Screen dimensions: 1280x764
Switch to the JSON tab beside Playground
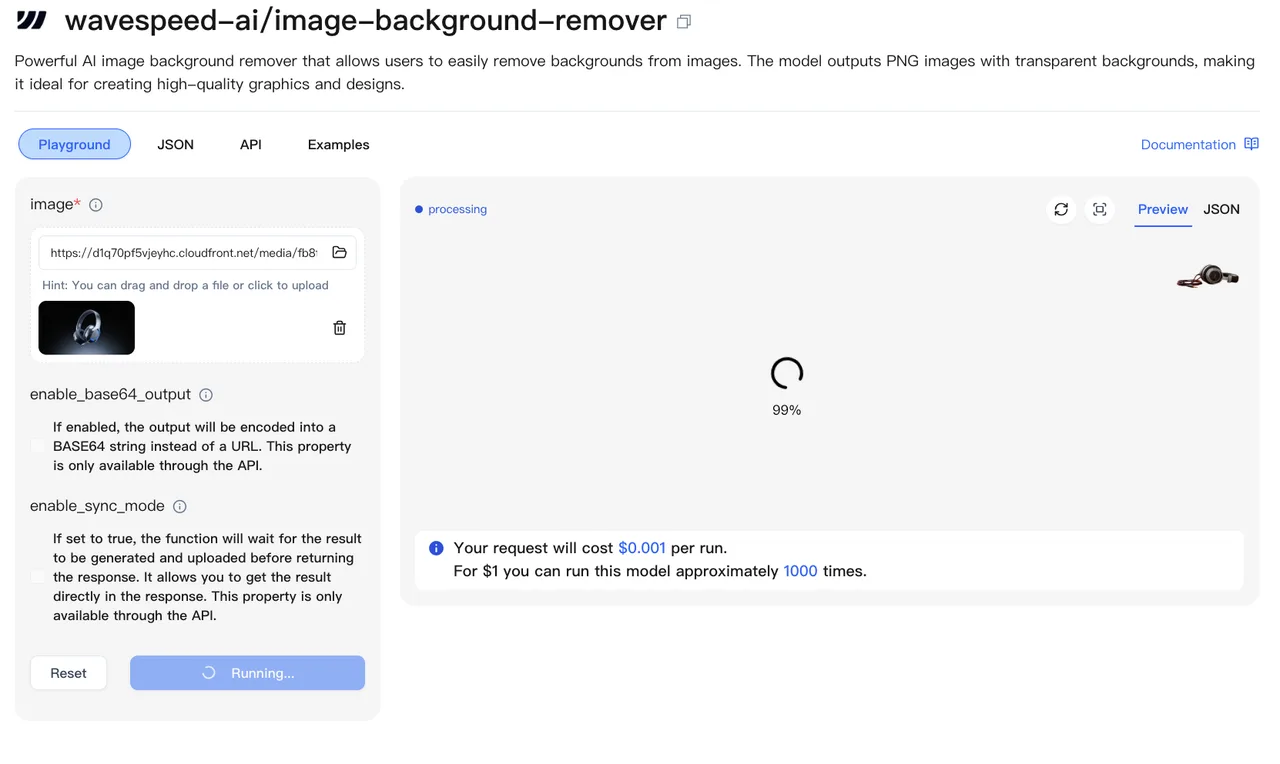pos(175,144)
